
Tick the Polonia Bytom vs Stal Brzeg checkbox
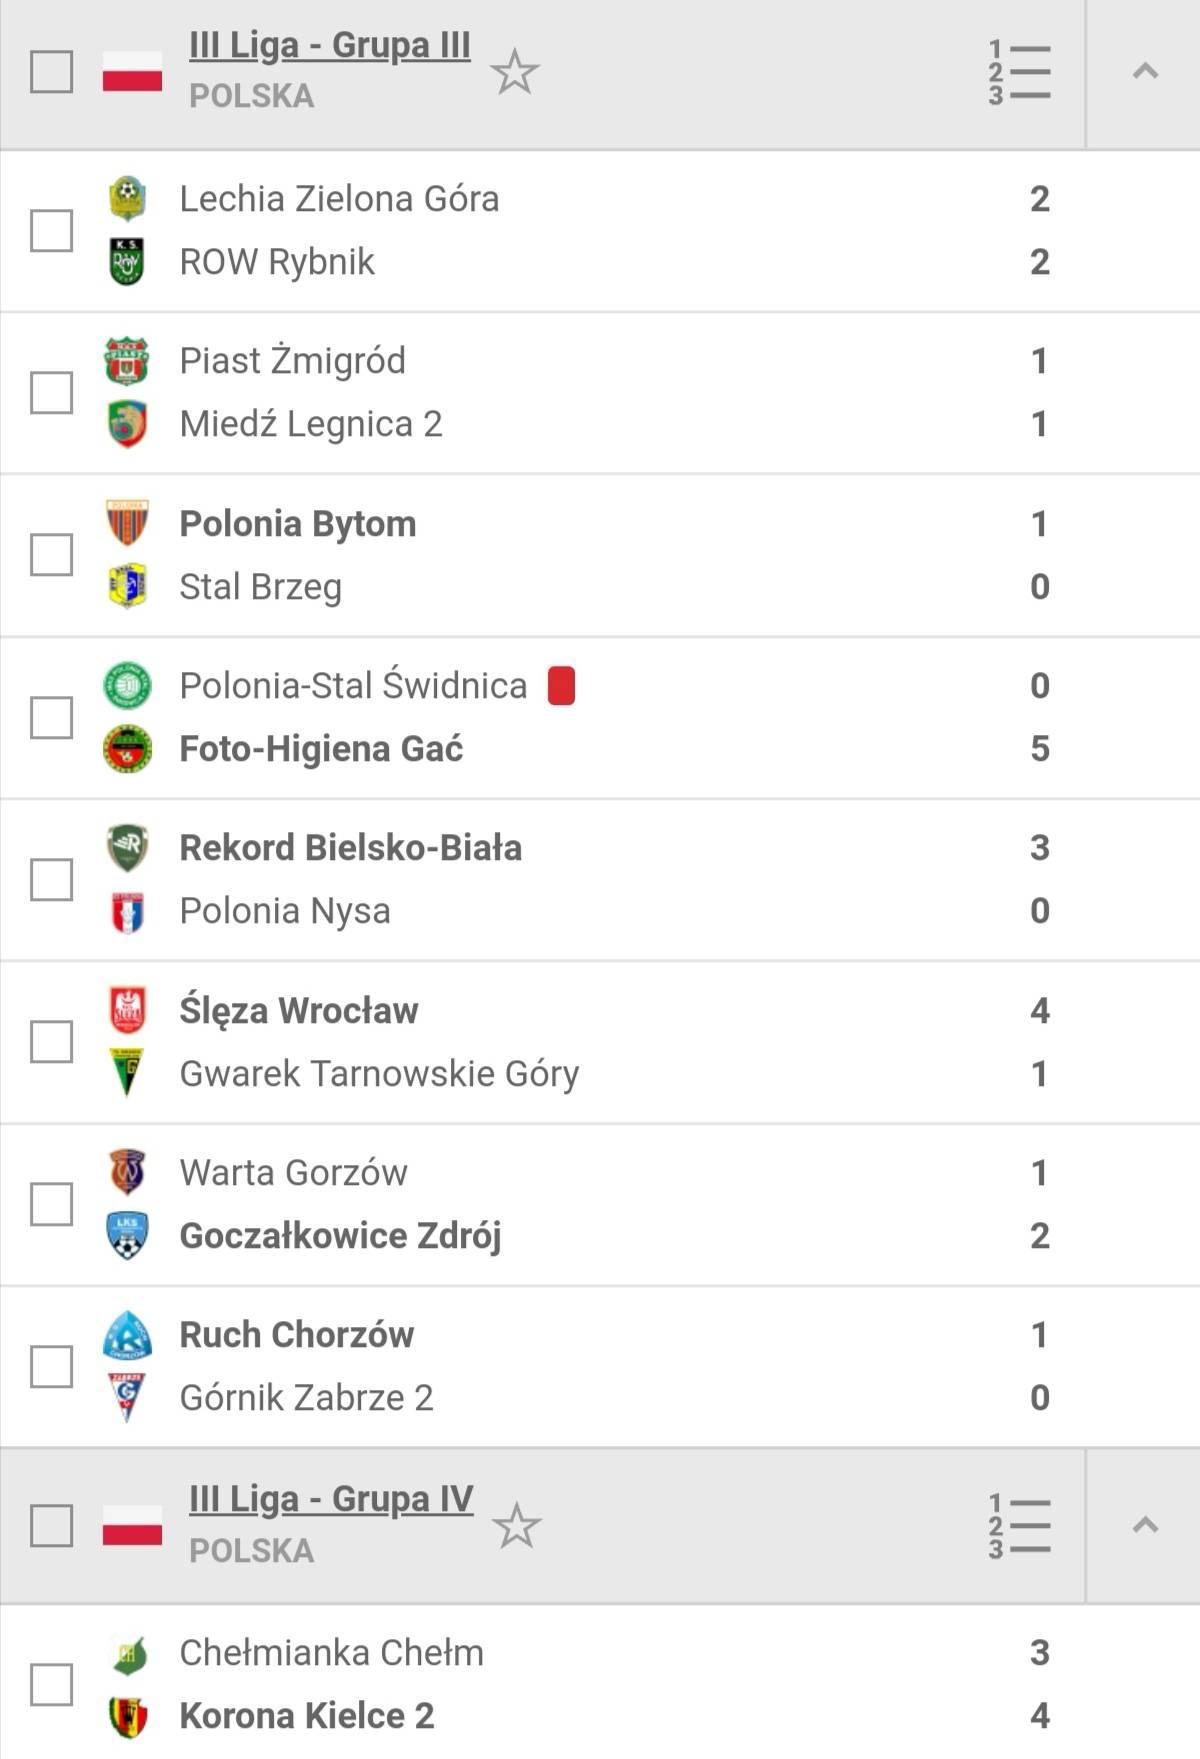coord(51,554)
